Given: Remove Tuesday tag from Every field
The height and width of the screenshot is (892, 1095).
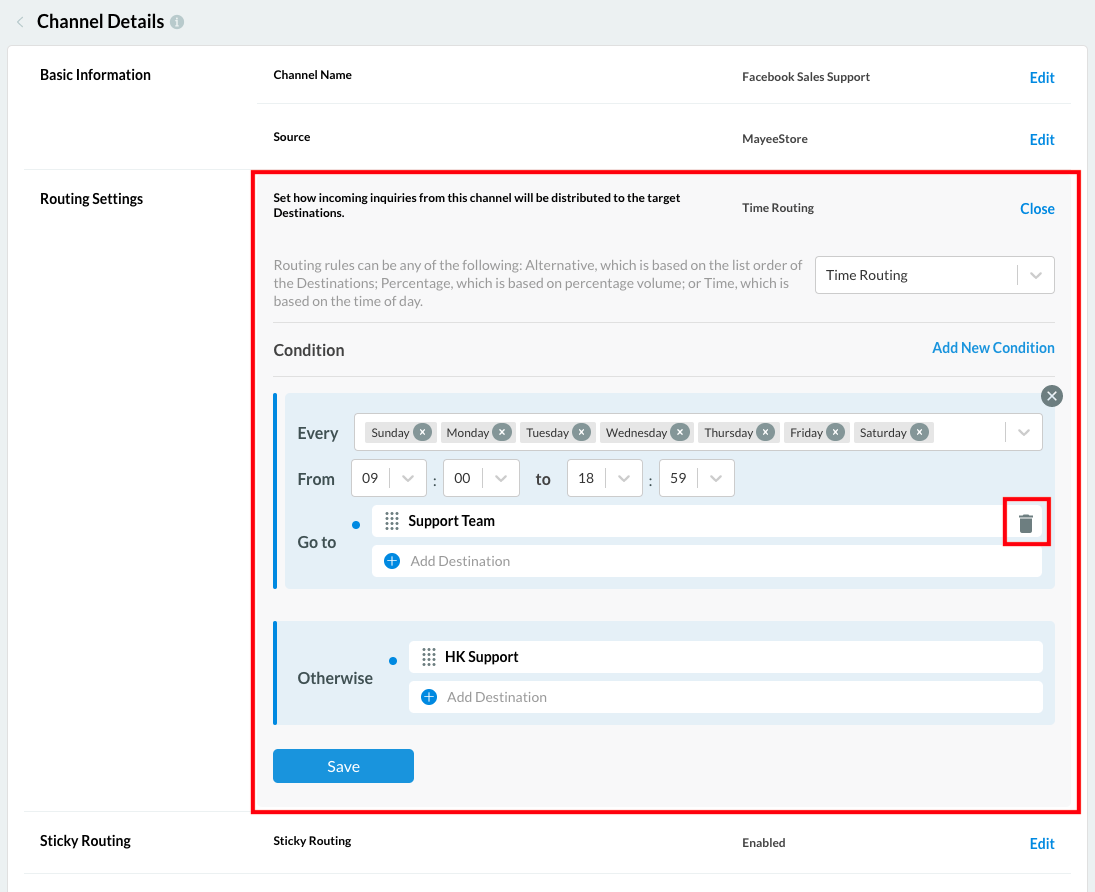Looking at the screenshot, I should pyautogui.click(x=581, y=432).
